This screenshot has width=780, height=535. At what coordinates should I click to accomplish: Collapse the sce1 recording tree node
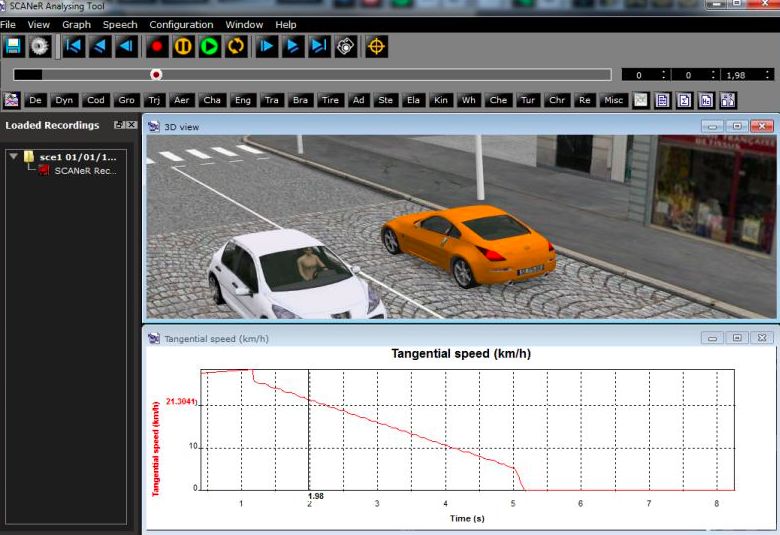tap(14, 157)
